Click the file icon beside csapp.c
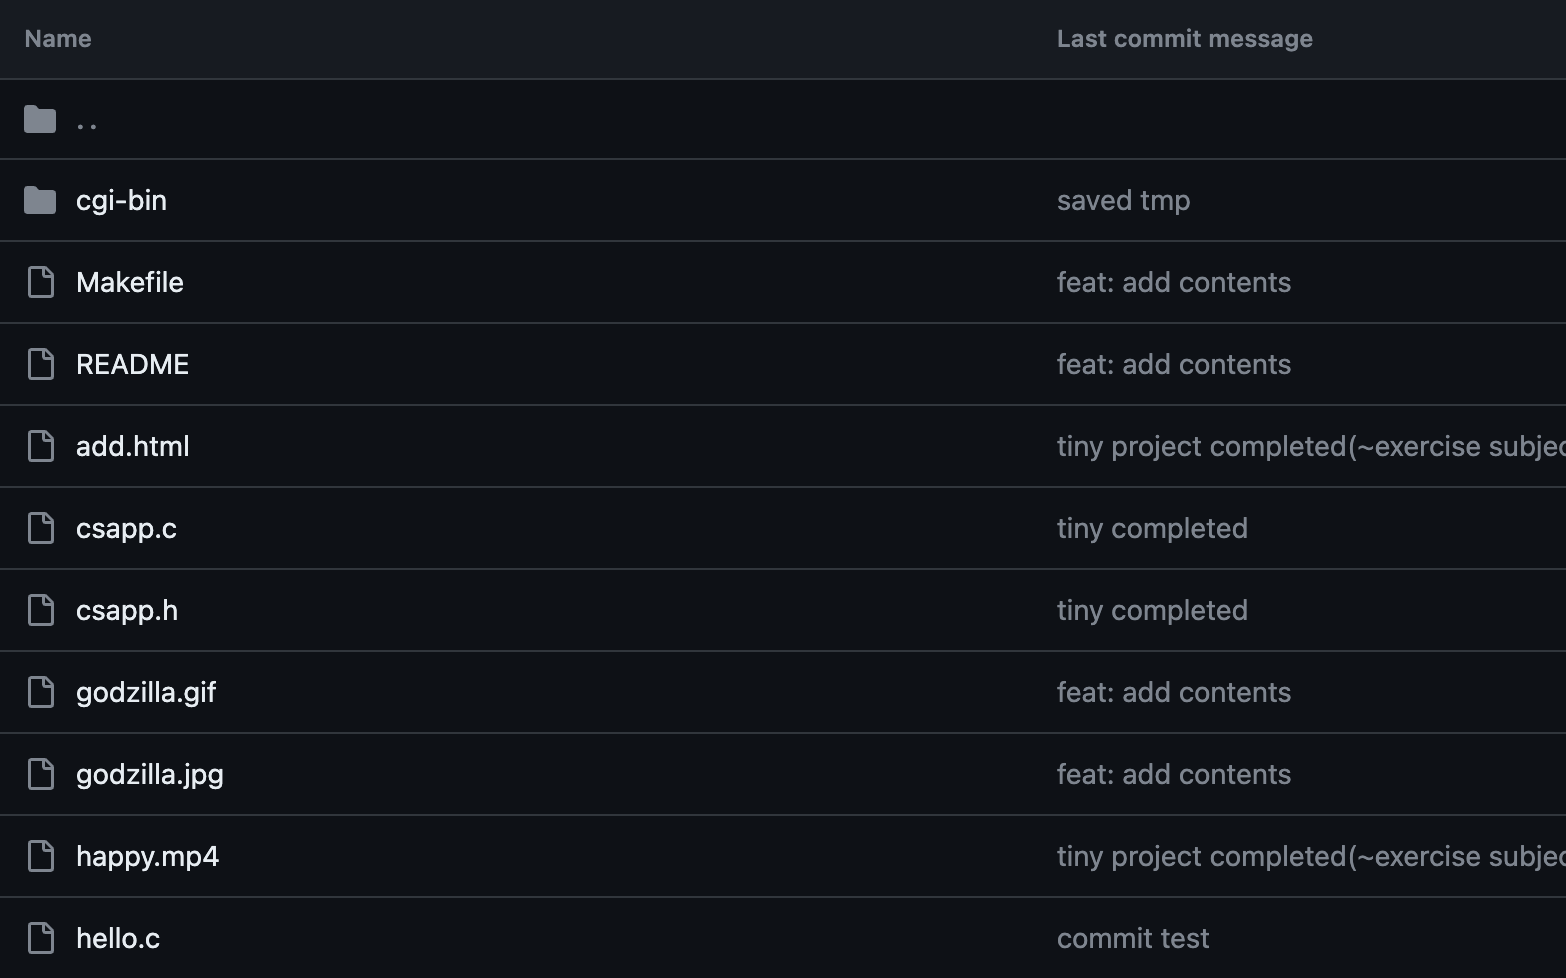The image size is (1566, 978). (41, 528)
